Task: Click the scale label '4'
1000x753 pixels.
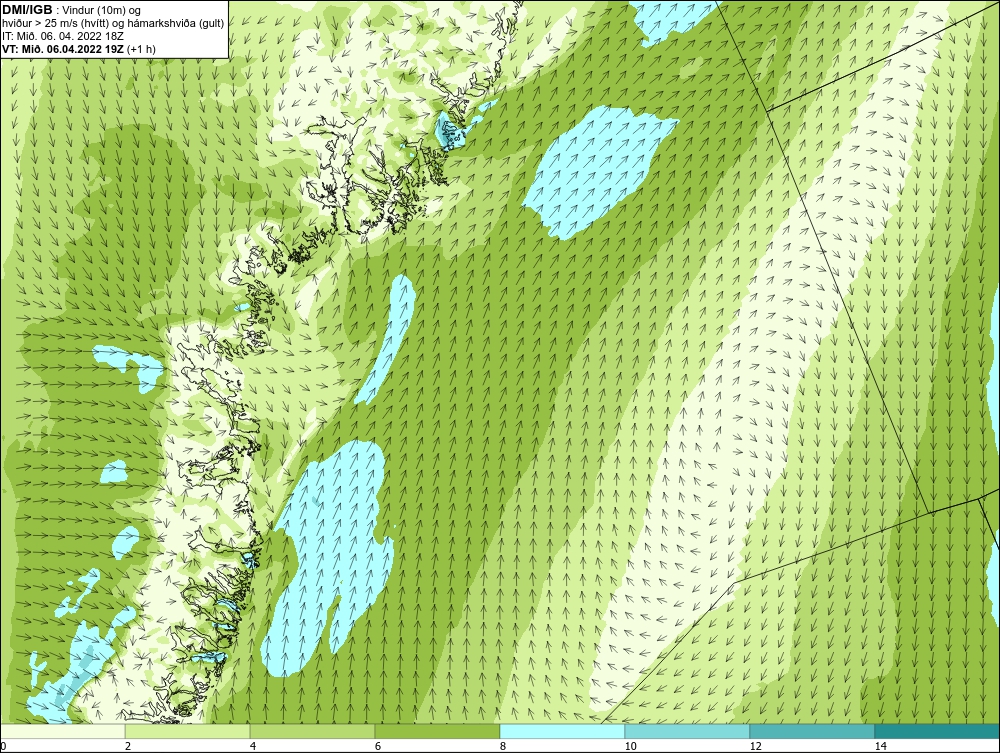Action: (x=253, y=746)
